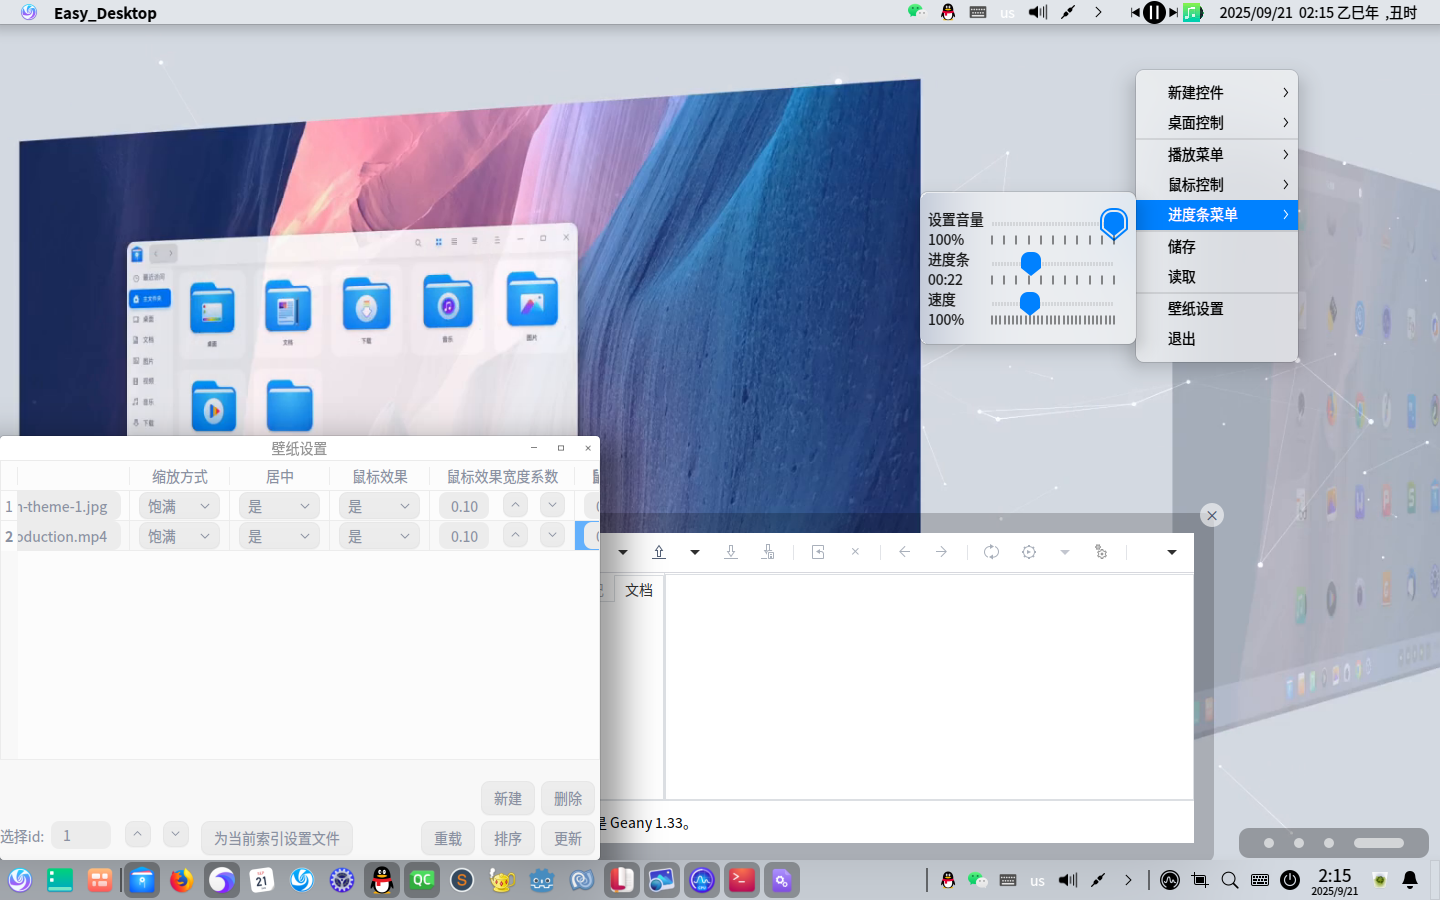Open the QQ penguin tray icon in top panel
This screenshot has width=1440, height=900.
pyautogui.click(x=948, y=12)
